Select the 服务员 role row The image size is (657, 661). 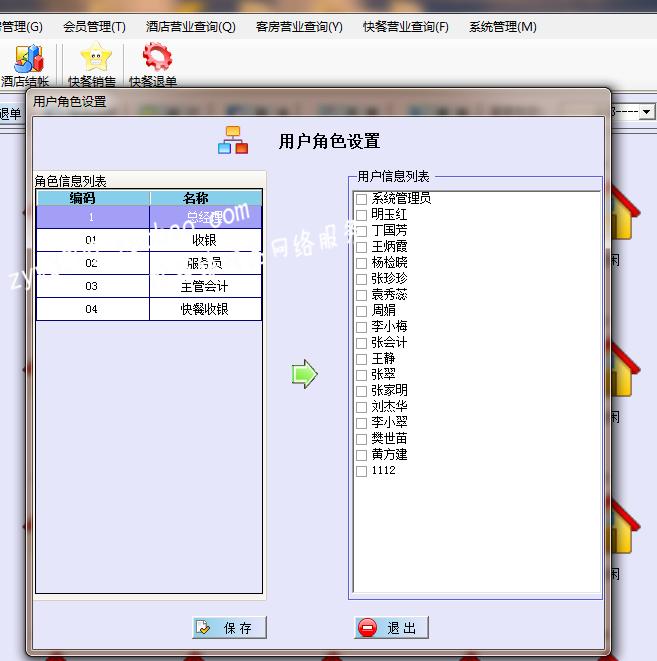point(149,263)
